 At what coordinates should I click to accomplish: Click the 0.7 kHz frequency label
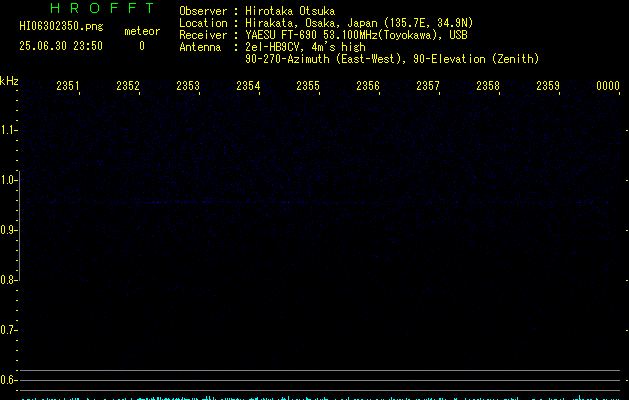coord(7,330)
